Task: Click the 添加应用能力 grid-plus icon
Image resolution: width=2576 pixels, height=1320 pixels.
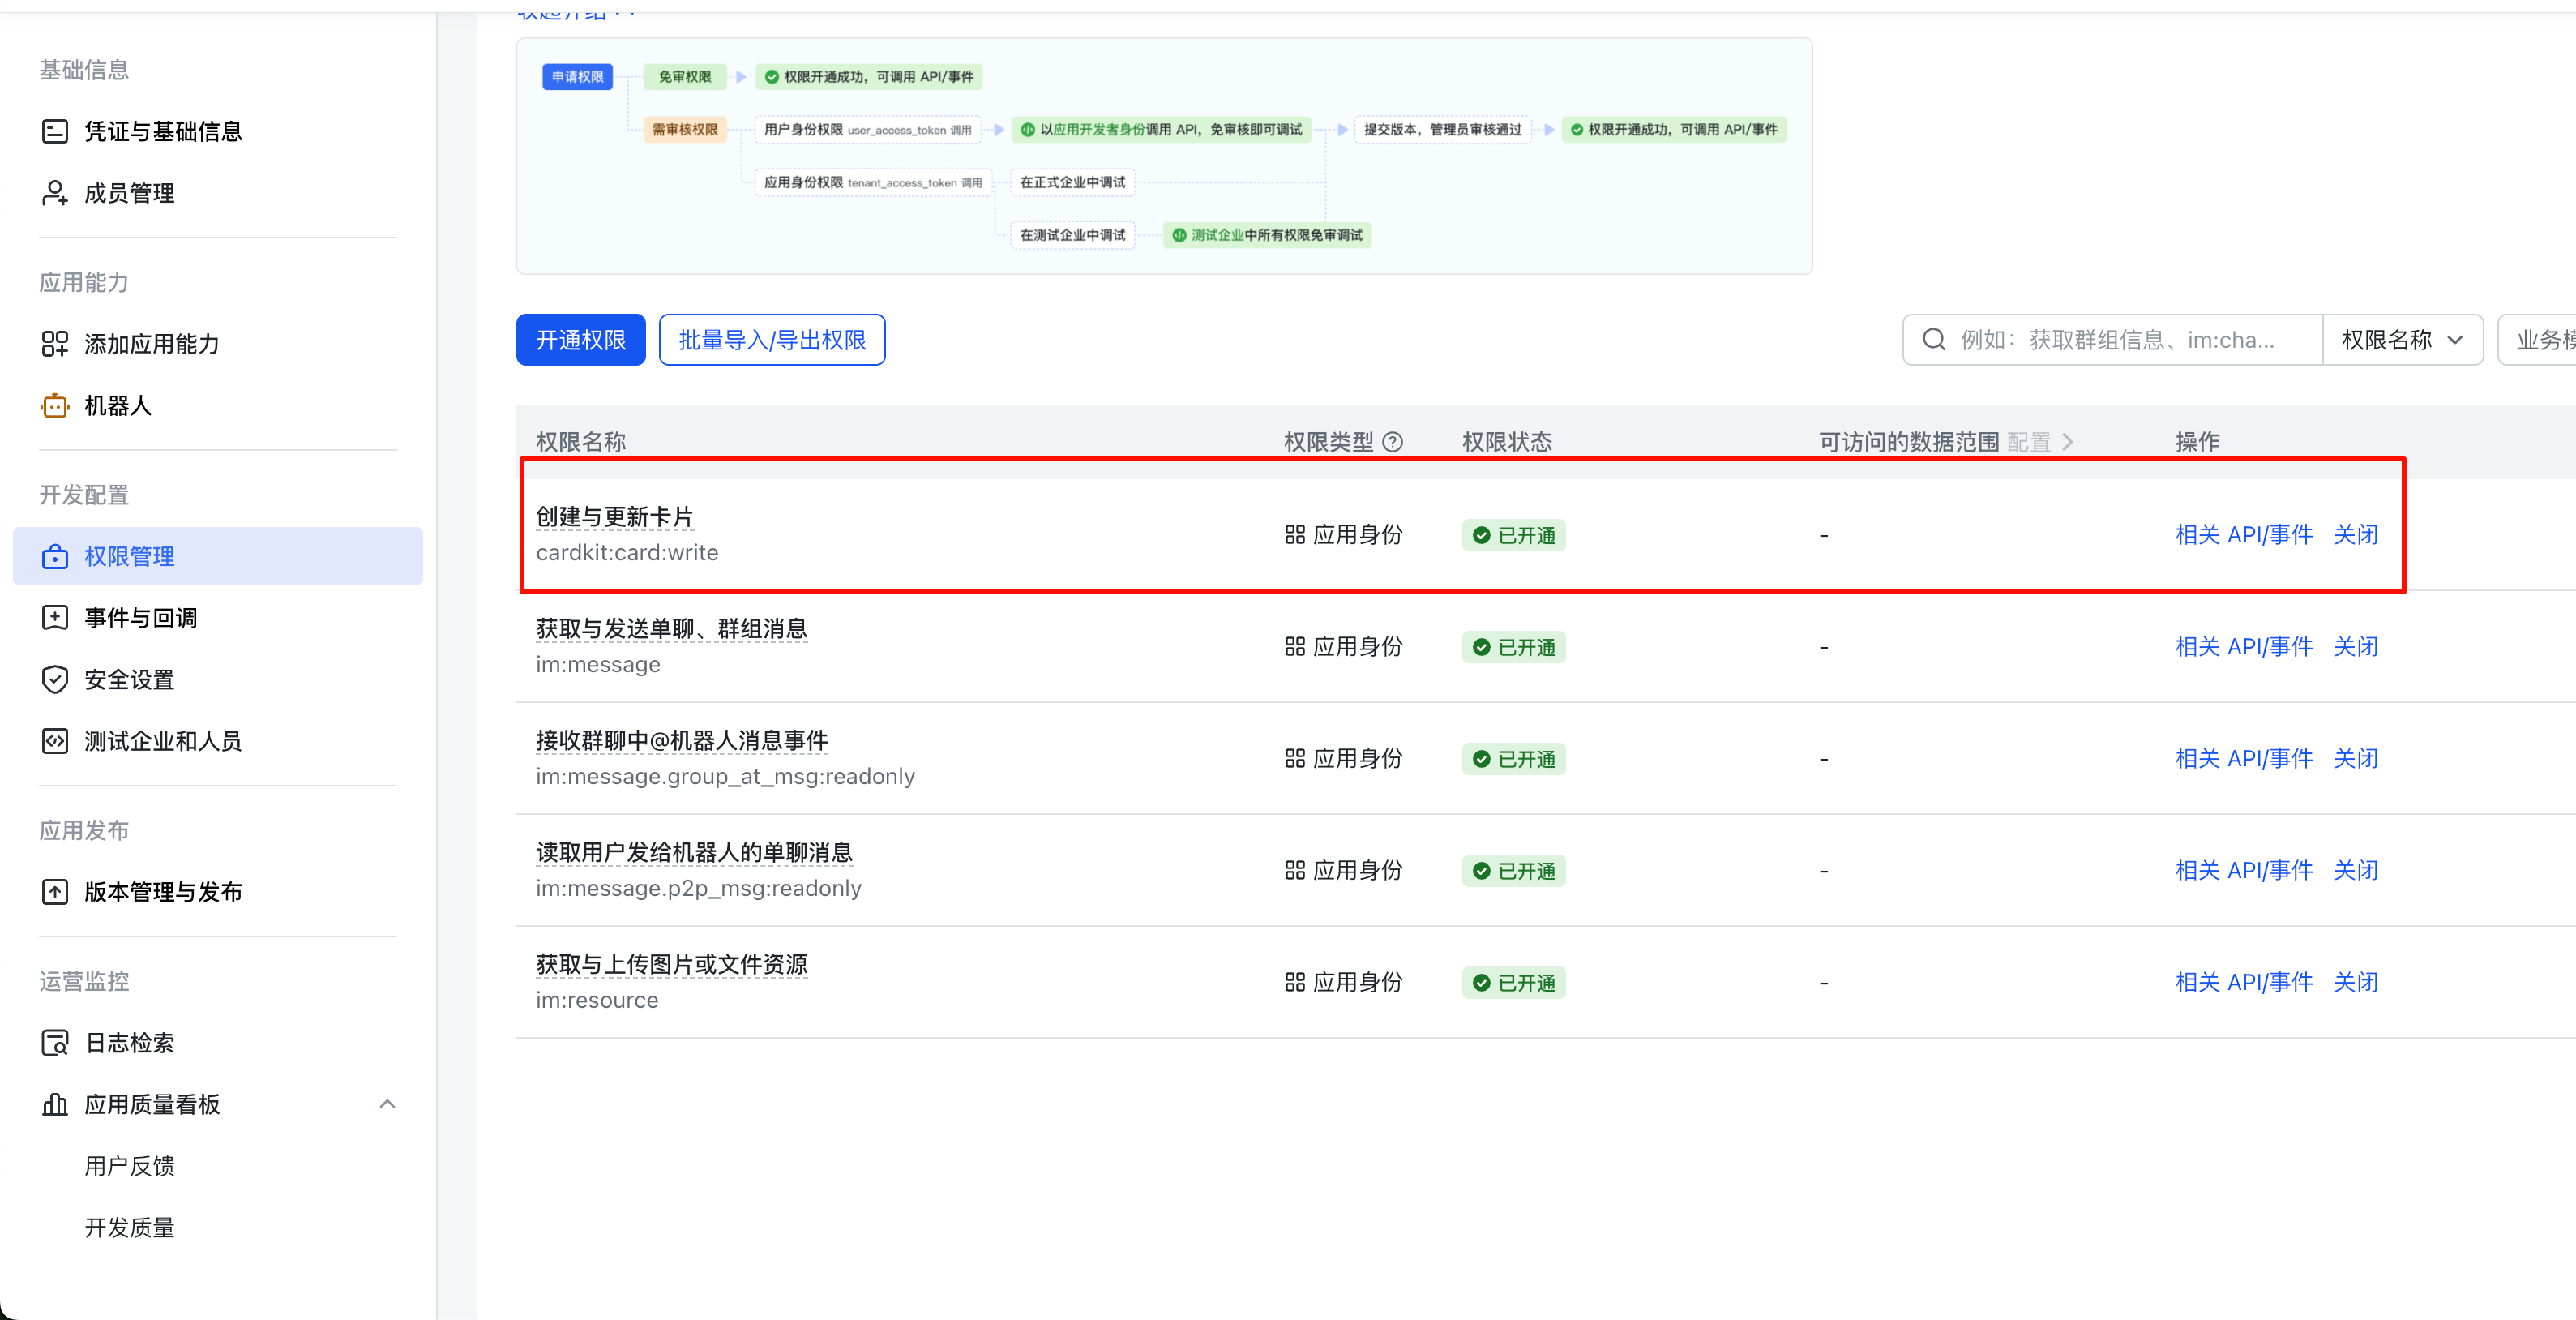Action: [54, 344]
